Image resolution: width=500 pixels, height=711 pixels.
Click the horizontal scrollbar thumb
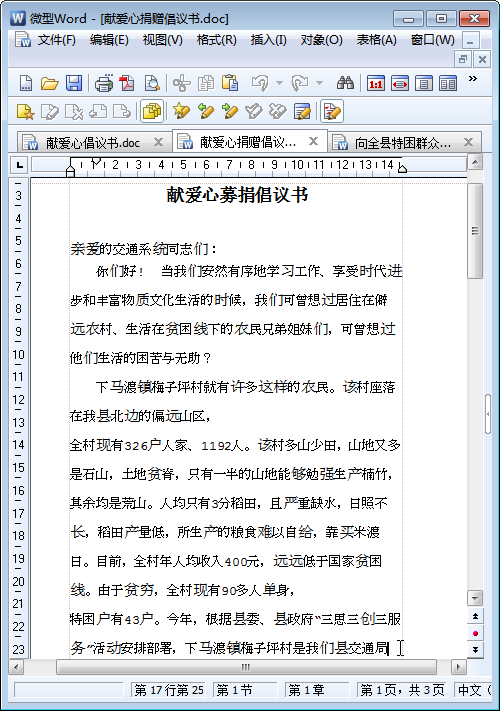pyautogui.click(x=246, y=667)
